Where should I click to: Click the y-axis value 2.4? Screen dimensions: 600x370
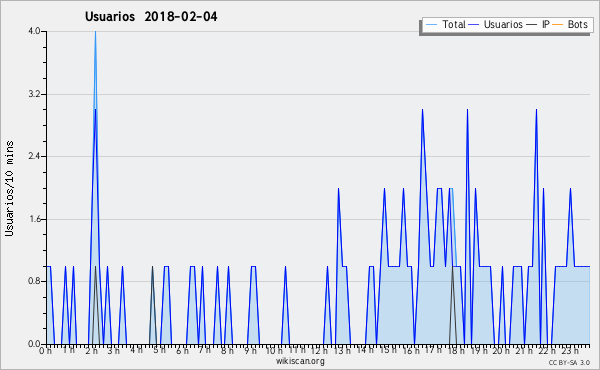point(34,156)
